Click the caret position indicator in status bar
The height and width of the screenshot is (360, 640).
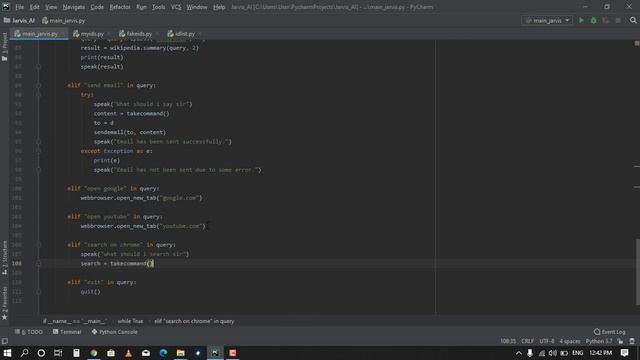point(508,341)
